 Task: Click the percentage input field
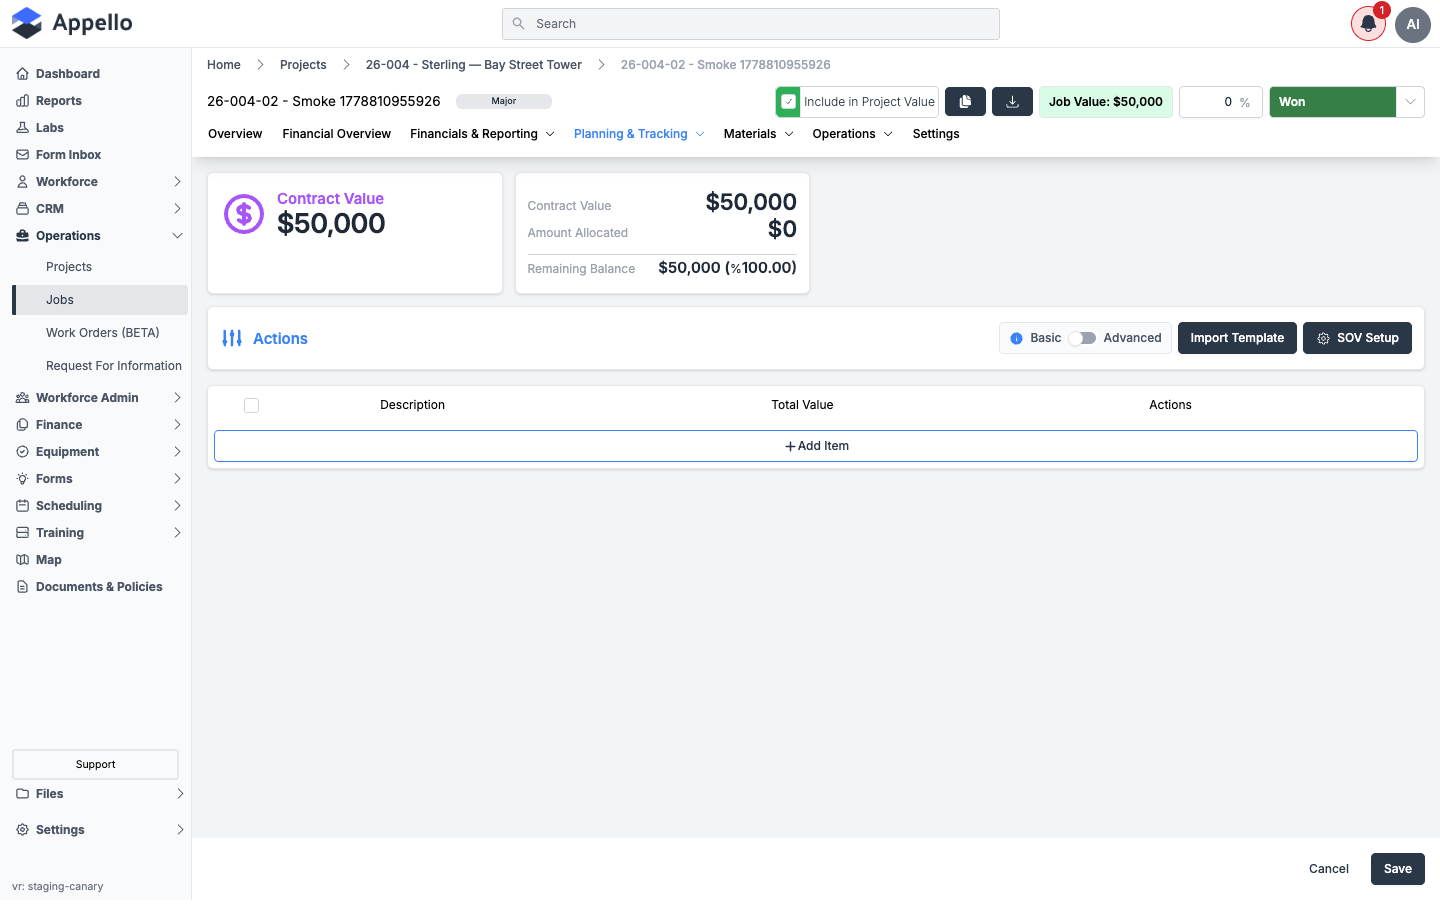click(x=1220, y=102)
